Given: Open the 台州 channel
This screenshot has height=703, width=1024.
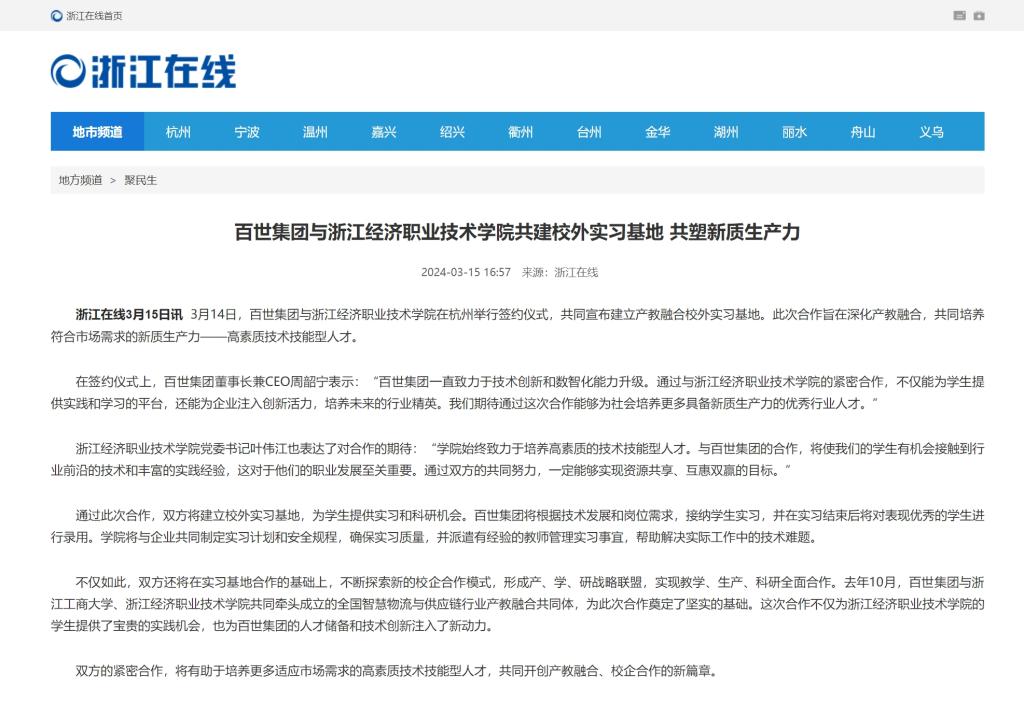Looking at the screenshot, I should [x=589, y=132].
